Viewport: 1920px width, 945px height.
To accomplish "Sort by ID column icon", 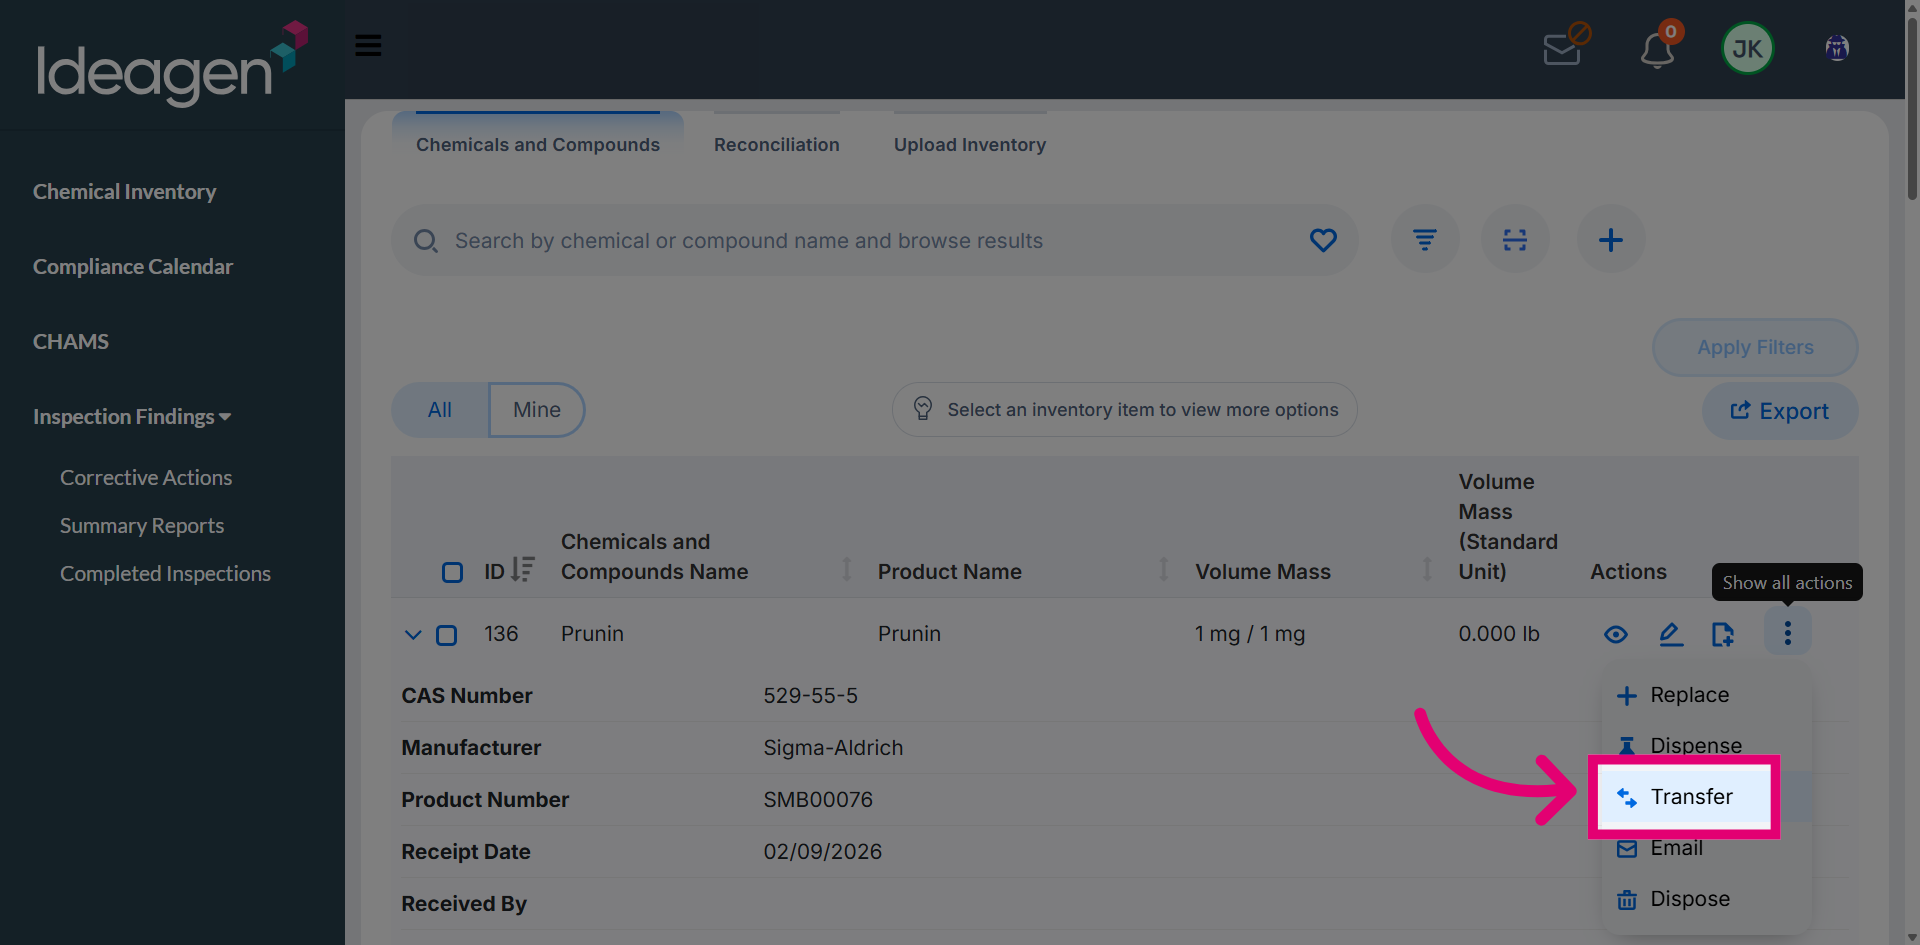I will coord(523,570).
